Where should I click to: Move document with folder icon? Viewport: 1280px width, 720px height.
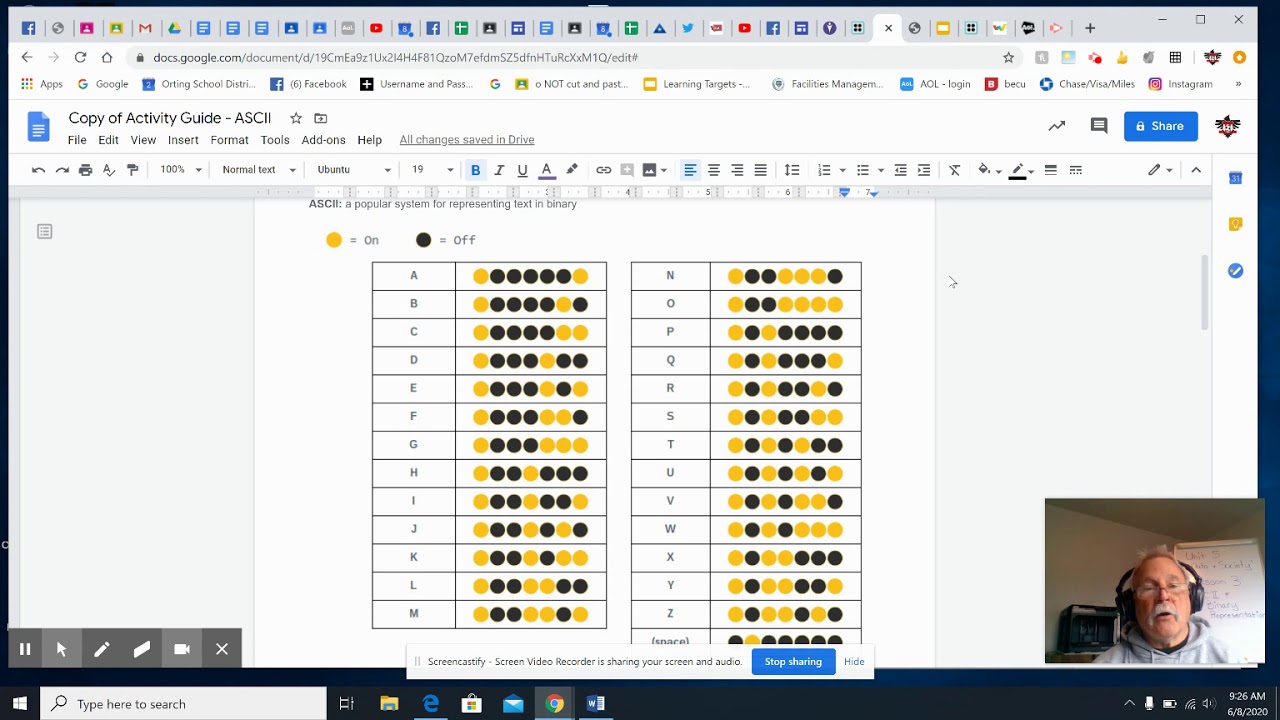point(321,118)
